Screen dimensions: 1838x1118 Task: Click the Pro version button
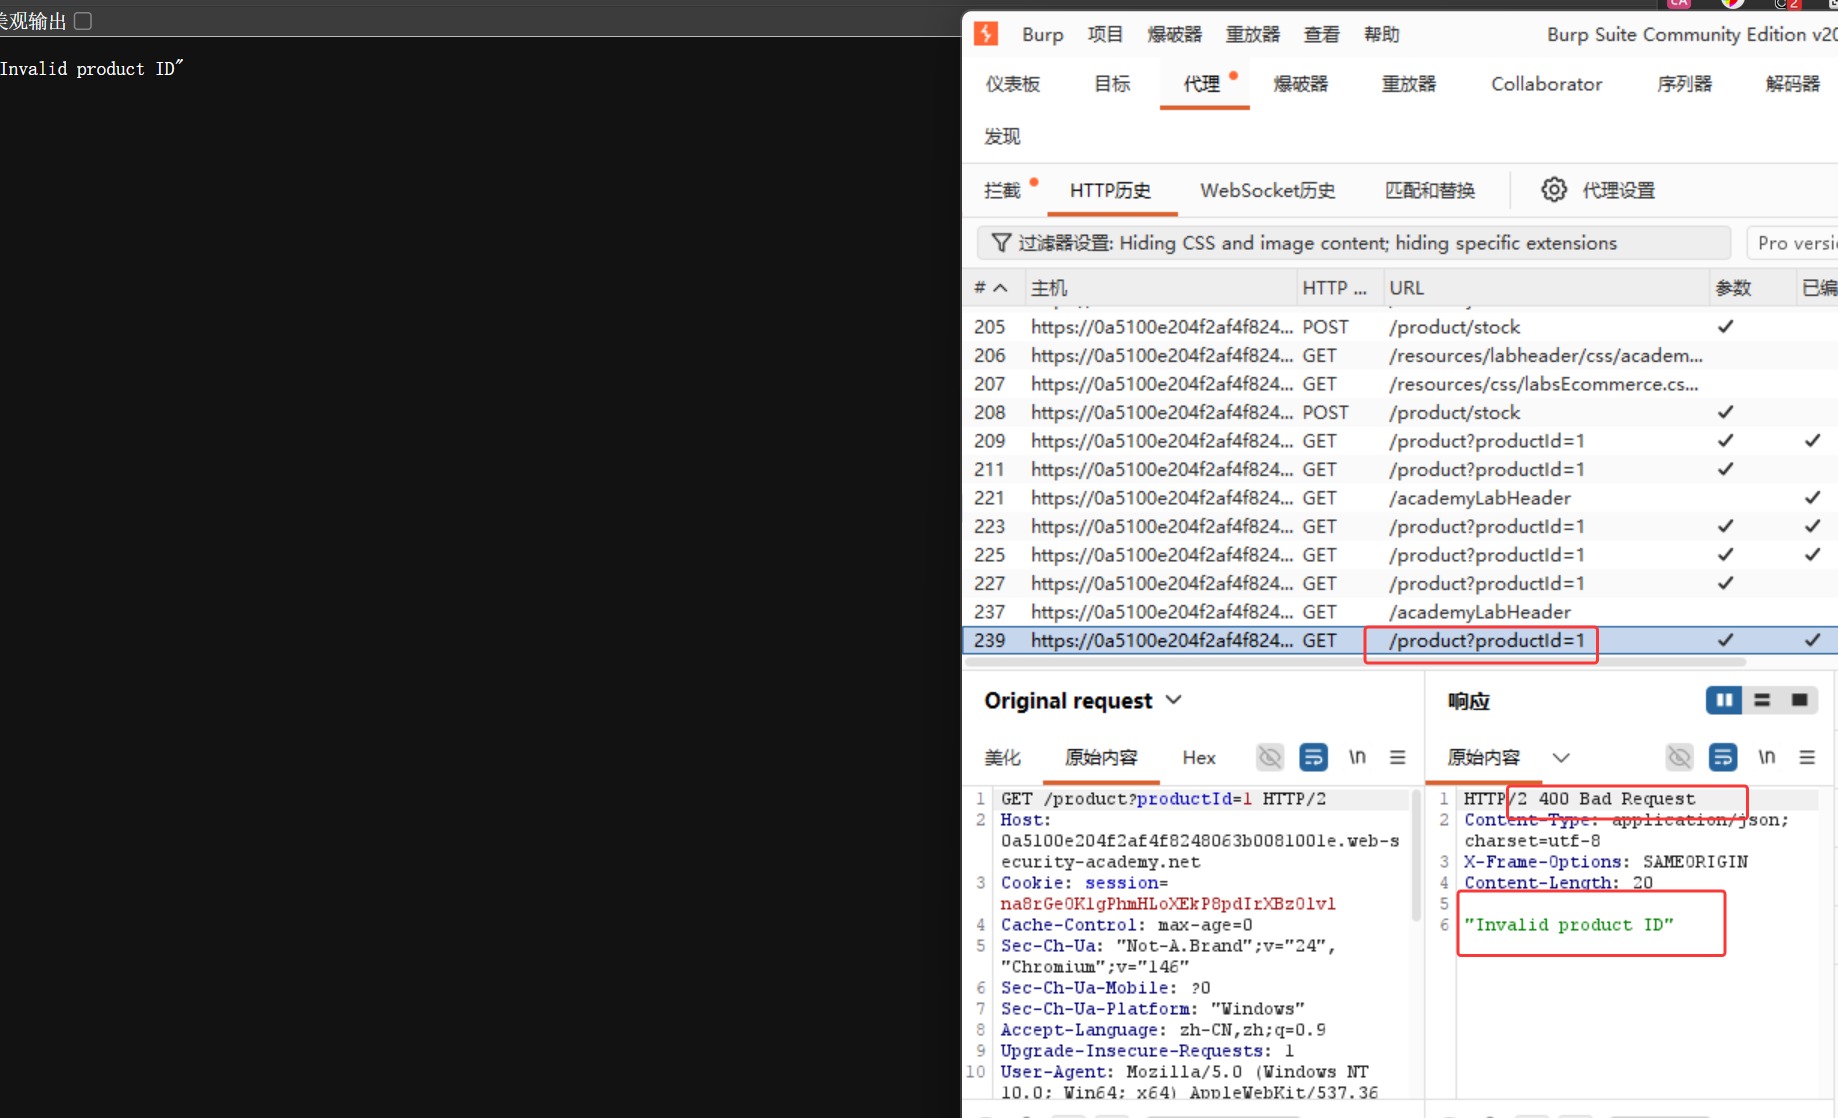pos(1794,243)
